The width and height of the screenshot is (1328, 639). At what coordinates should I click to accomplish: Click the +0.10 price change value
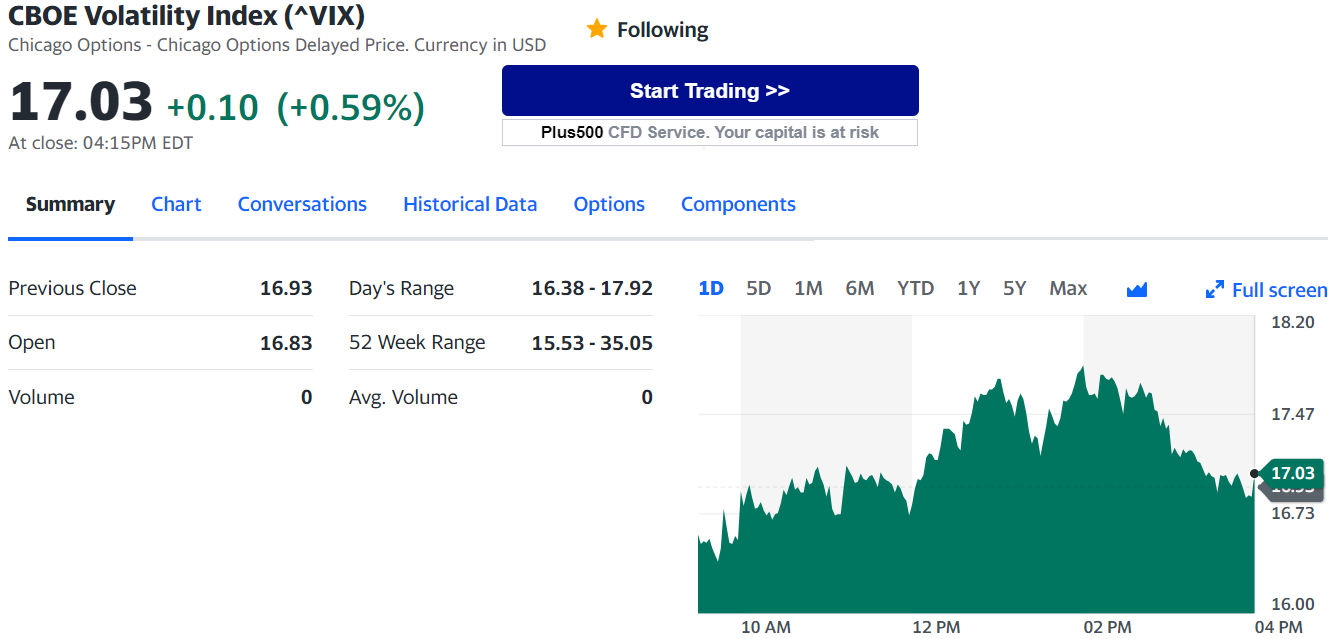pyautogui.click(x=212, y=107)
